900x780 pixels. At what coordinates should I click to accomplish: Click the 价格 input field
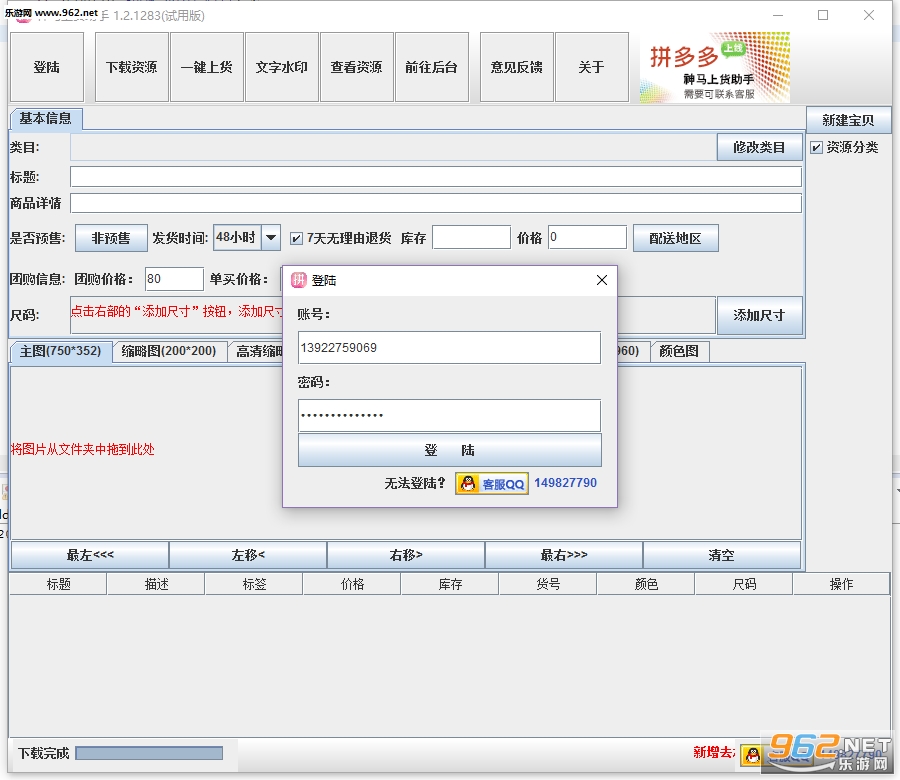coord(587,238)
